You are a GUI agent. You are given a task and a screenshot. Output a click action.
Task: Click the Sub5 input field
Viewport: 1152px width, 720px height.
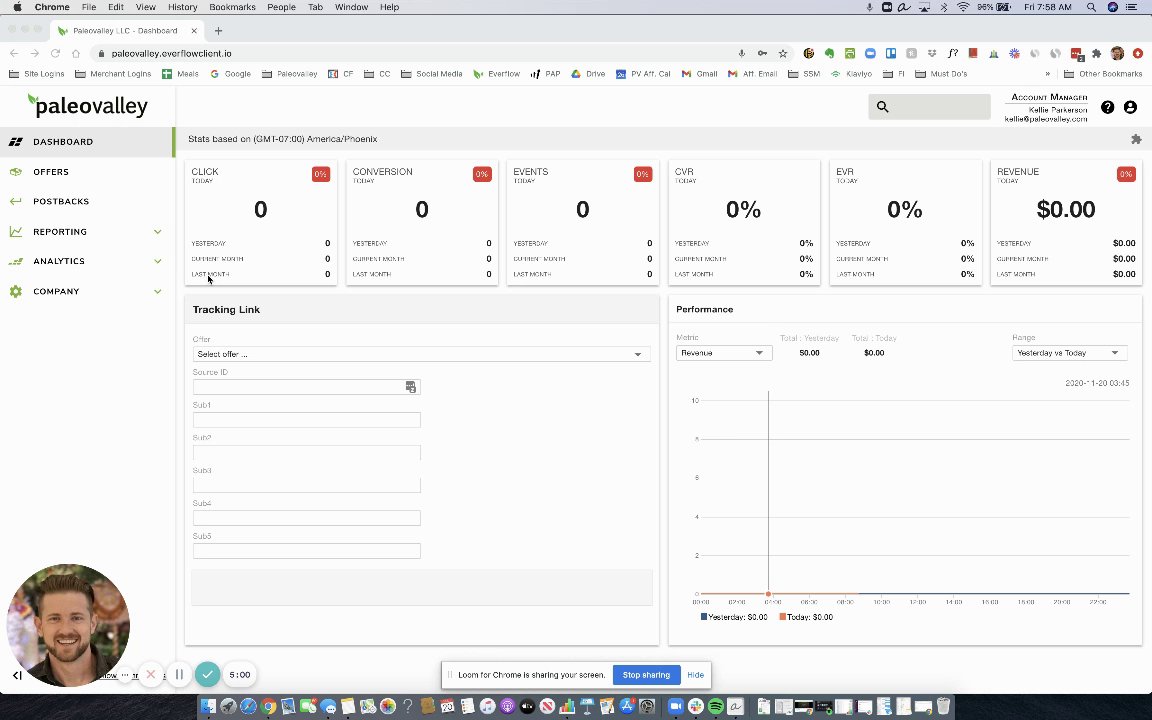(x=306, y=551)
